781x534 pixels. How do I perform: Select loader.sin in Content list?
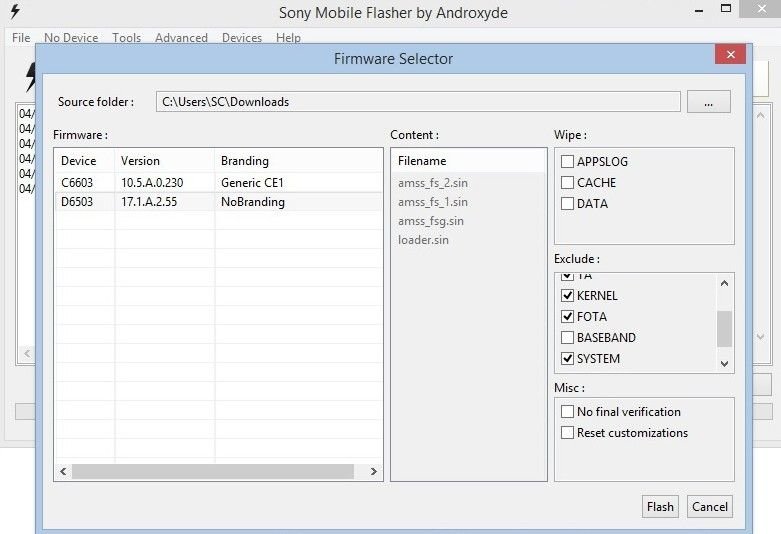coord(423,240)
